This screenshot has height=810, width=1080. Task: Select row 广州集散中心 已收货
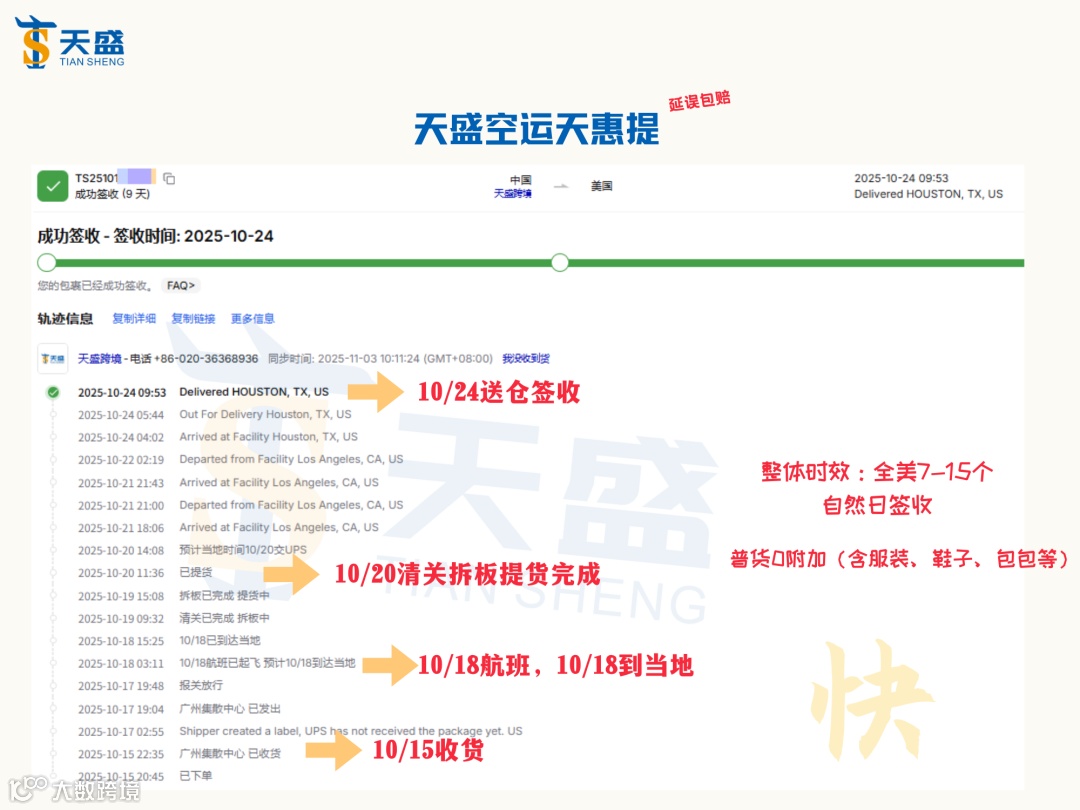179,754
